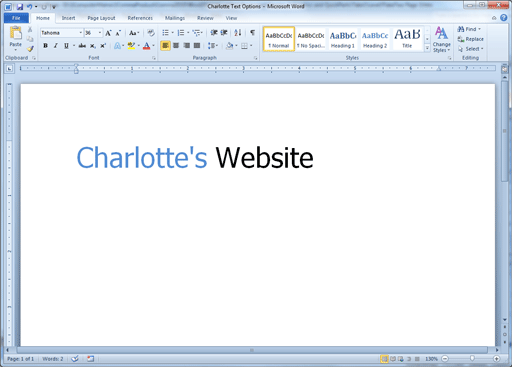
Task: Click the Save icon in quick access toolbar
Action: coord(19,7)
